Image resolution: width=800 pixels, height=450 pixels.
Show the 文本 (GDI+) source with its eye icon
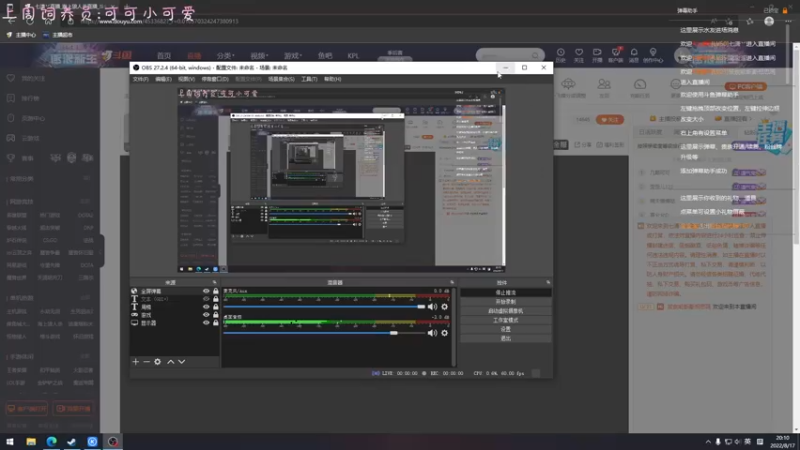coord(206,299)
